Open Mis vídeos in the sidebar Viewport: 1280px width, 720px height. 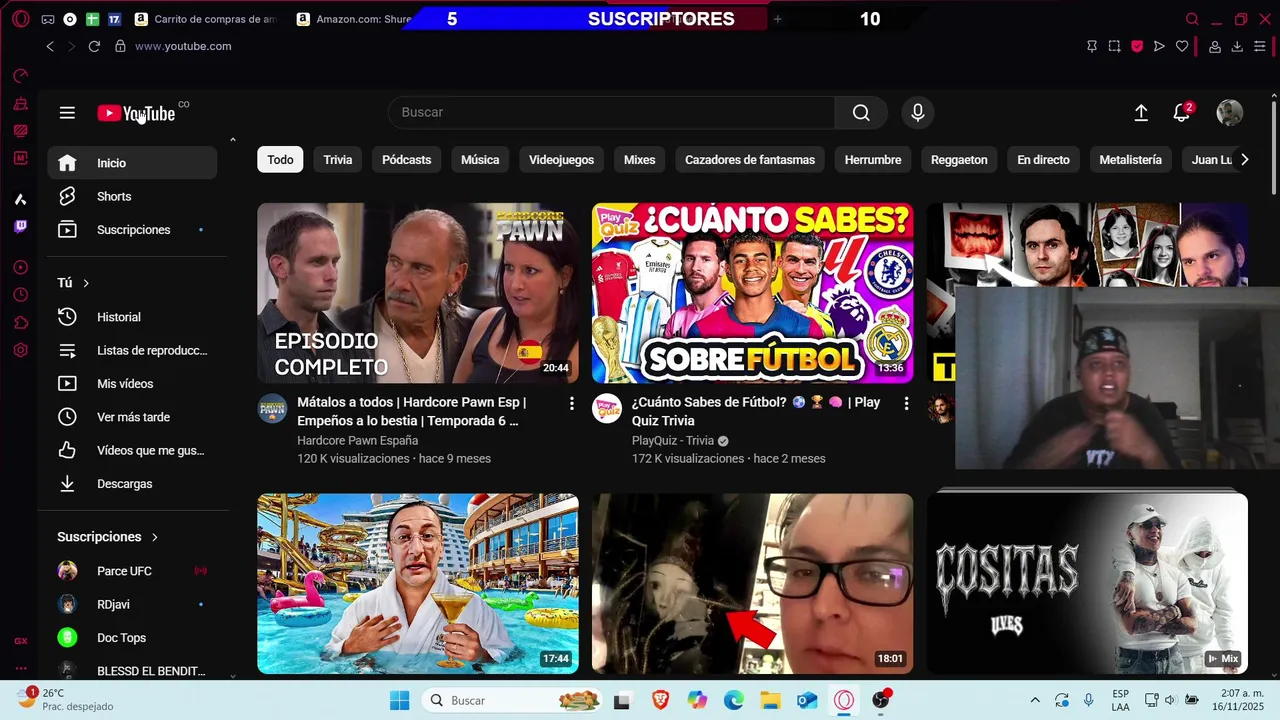132,384
